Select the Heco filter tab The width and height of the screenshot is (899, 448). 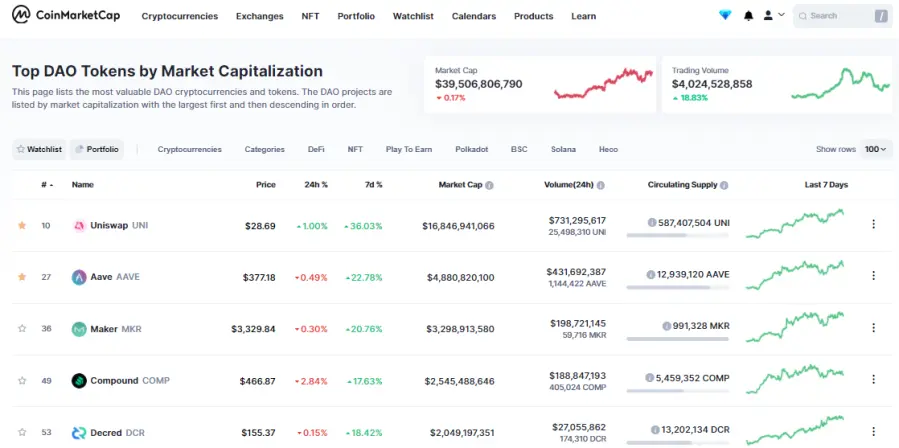click(x=608, y=149)
